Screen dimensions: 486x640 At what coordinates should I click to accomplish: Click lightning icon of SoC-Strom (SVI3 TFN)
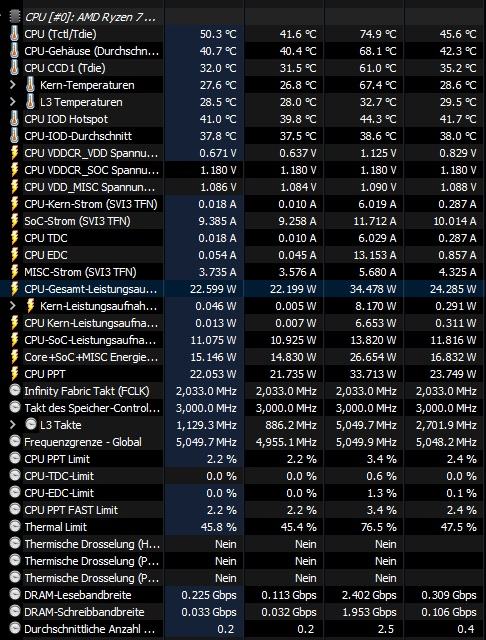(14, 221)
